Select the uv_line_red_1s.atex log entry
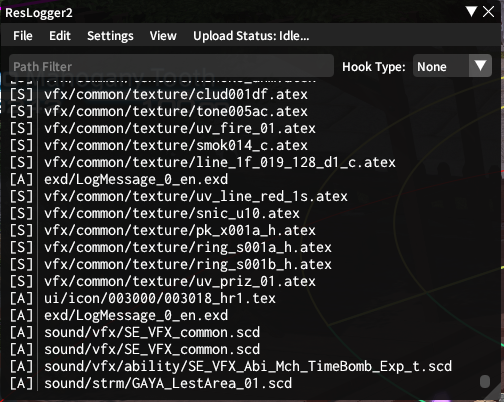The width and height of the screenshot is (504, 402). click(x=195, y=197)
